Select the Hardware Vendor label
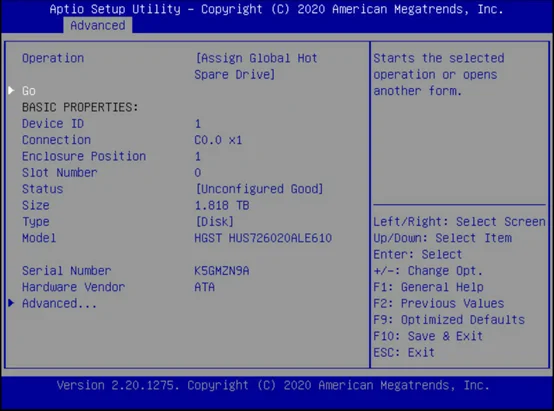The image size is (554, 411). 74,287
